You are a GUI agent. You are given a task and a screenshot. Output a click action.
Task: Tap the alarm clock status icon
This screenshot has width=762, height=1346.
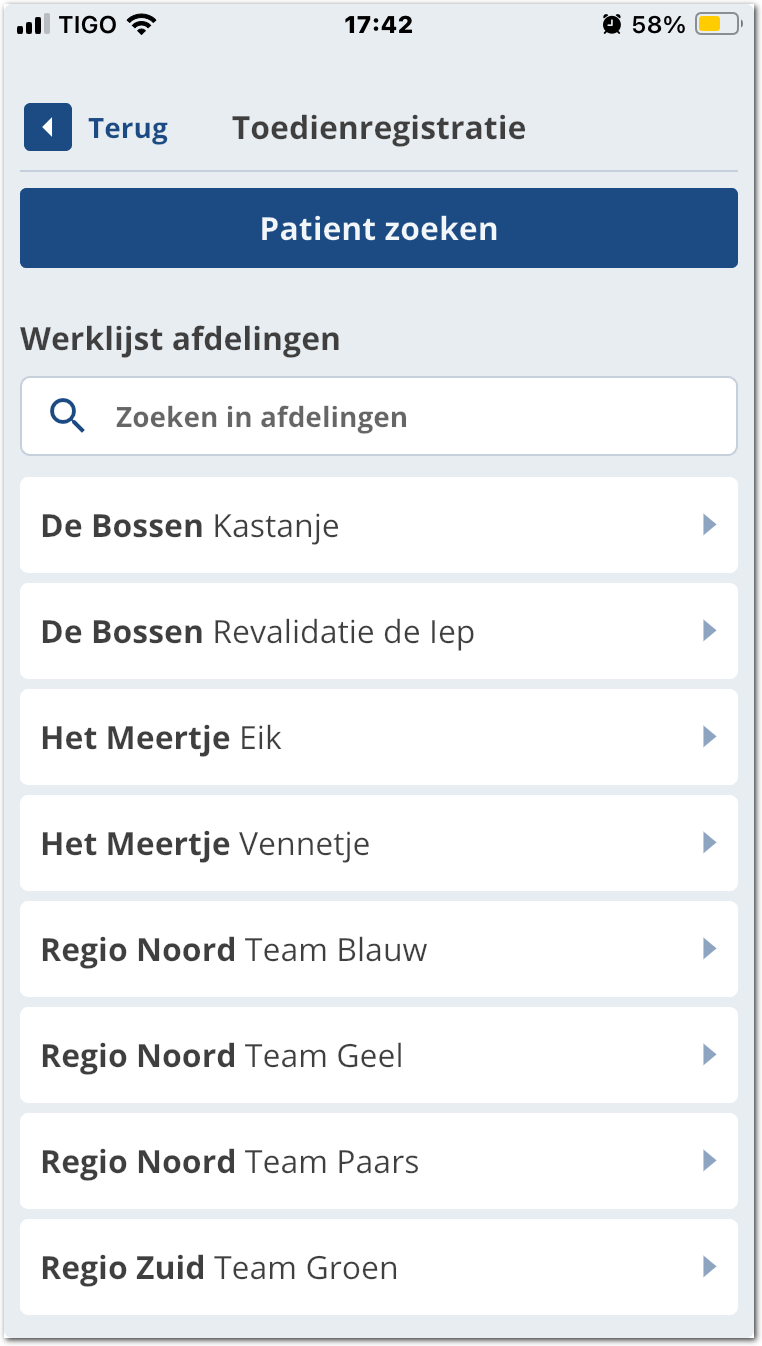pos(612,25)
